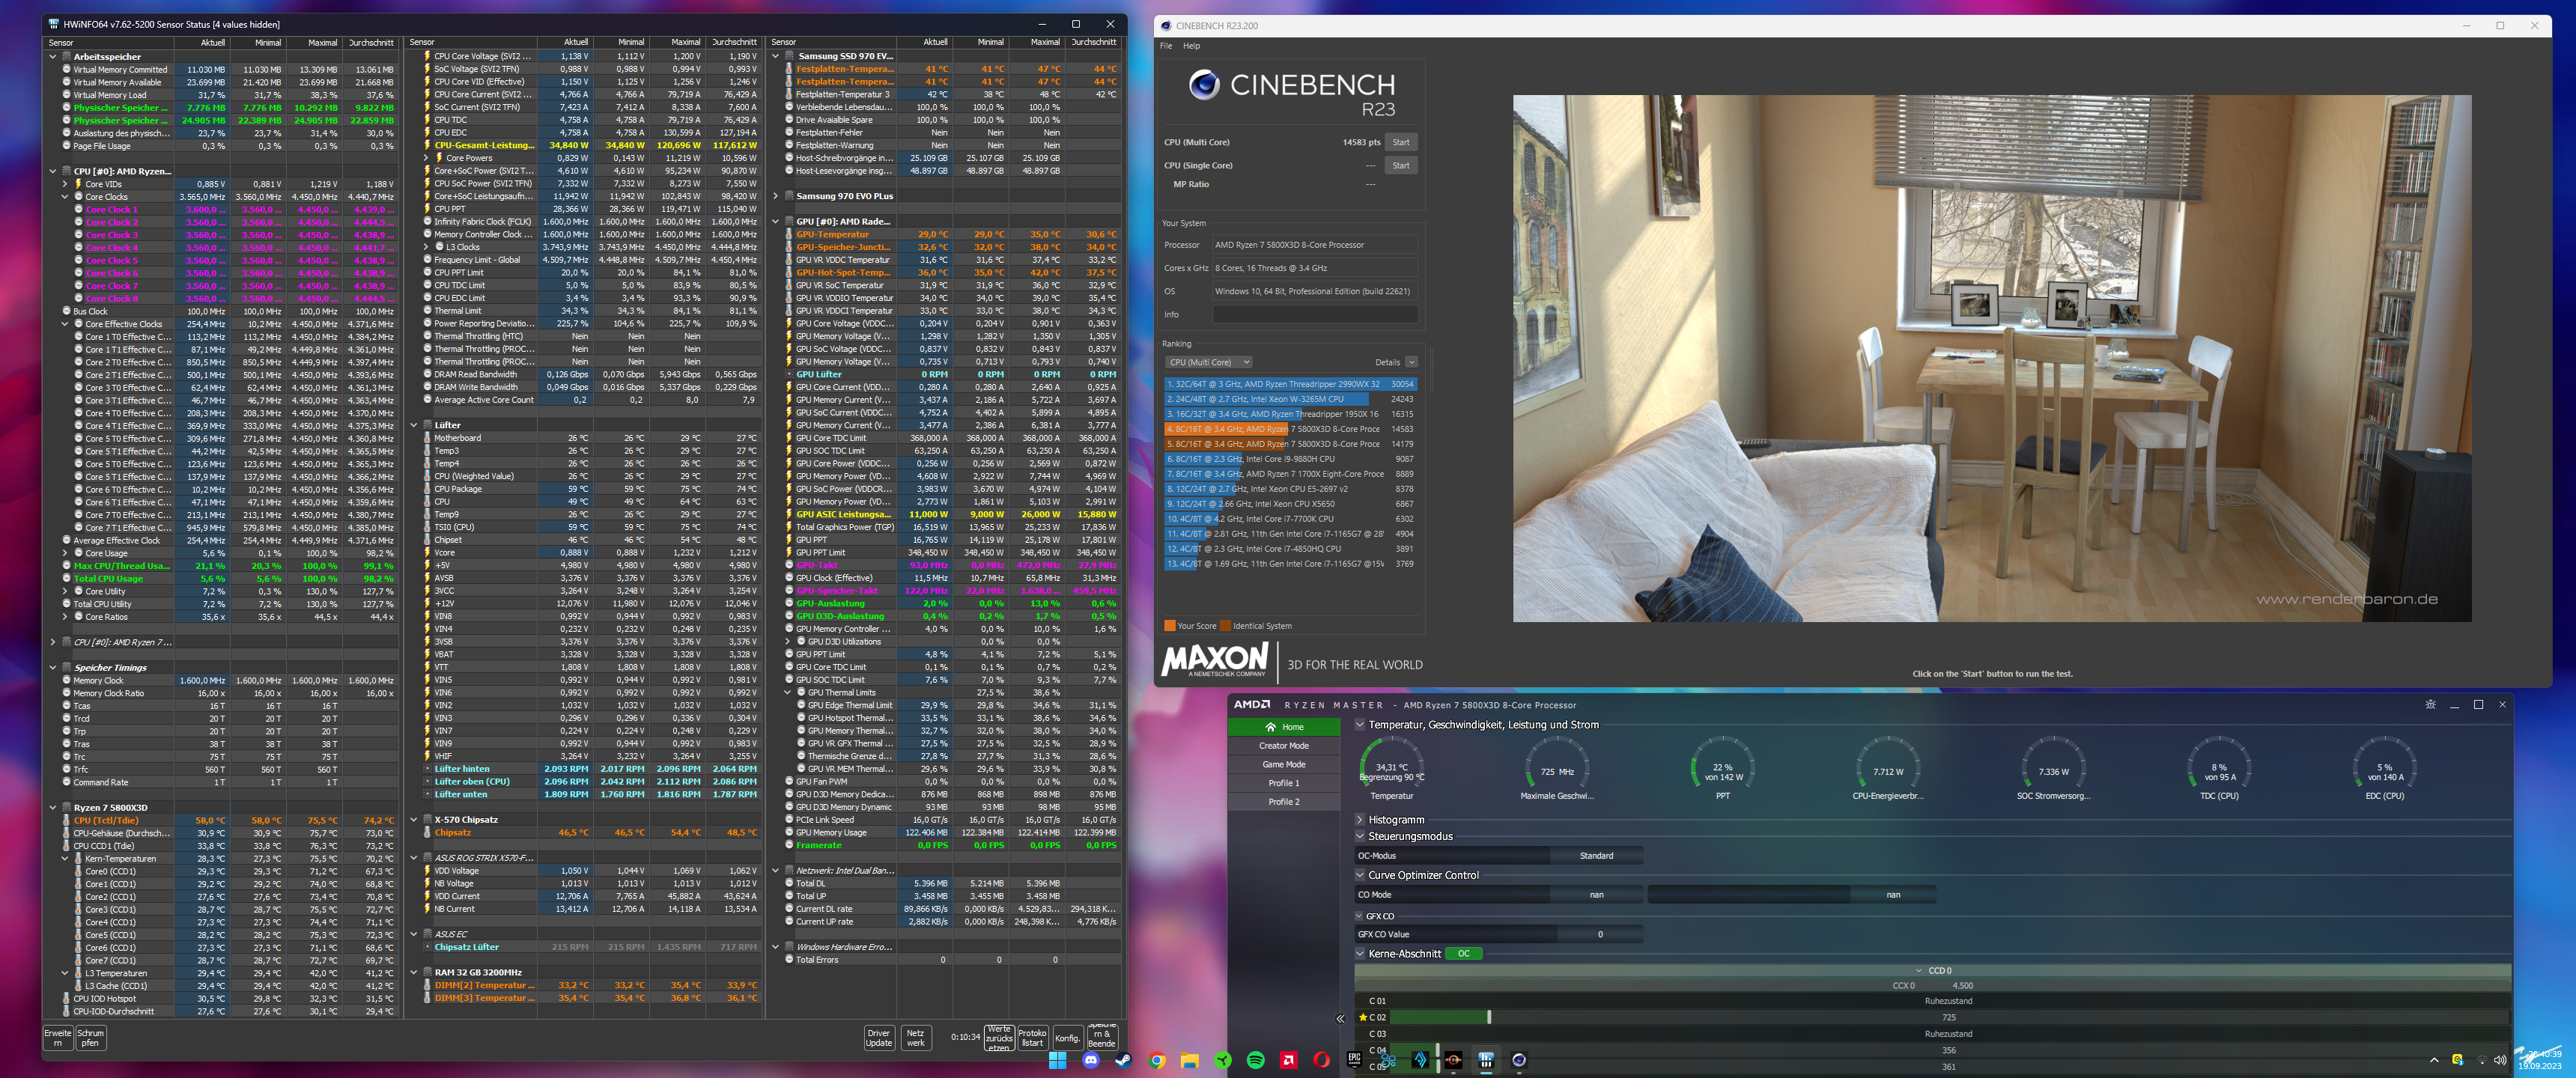Screen dimensions: 2576x1078
Task: Launch Steam from the taskbar
Action: click(x=1123, y=1060)
